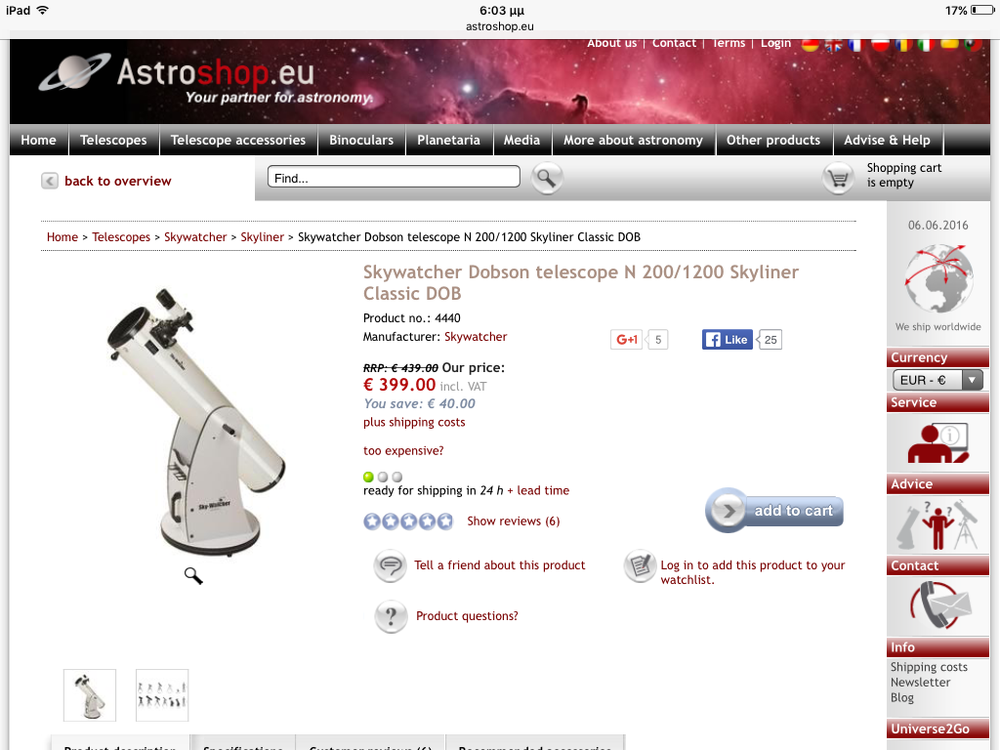This screenshot has height=750, width=1000.
Task: Click the Advice telescope figures icon
Action: [x=938, y=525]
